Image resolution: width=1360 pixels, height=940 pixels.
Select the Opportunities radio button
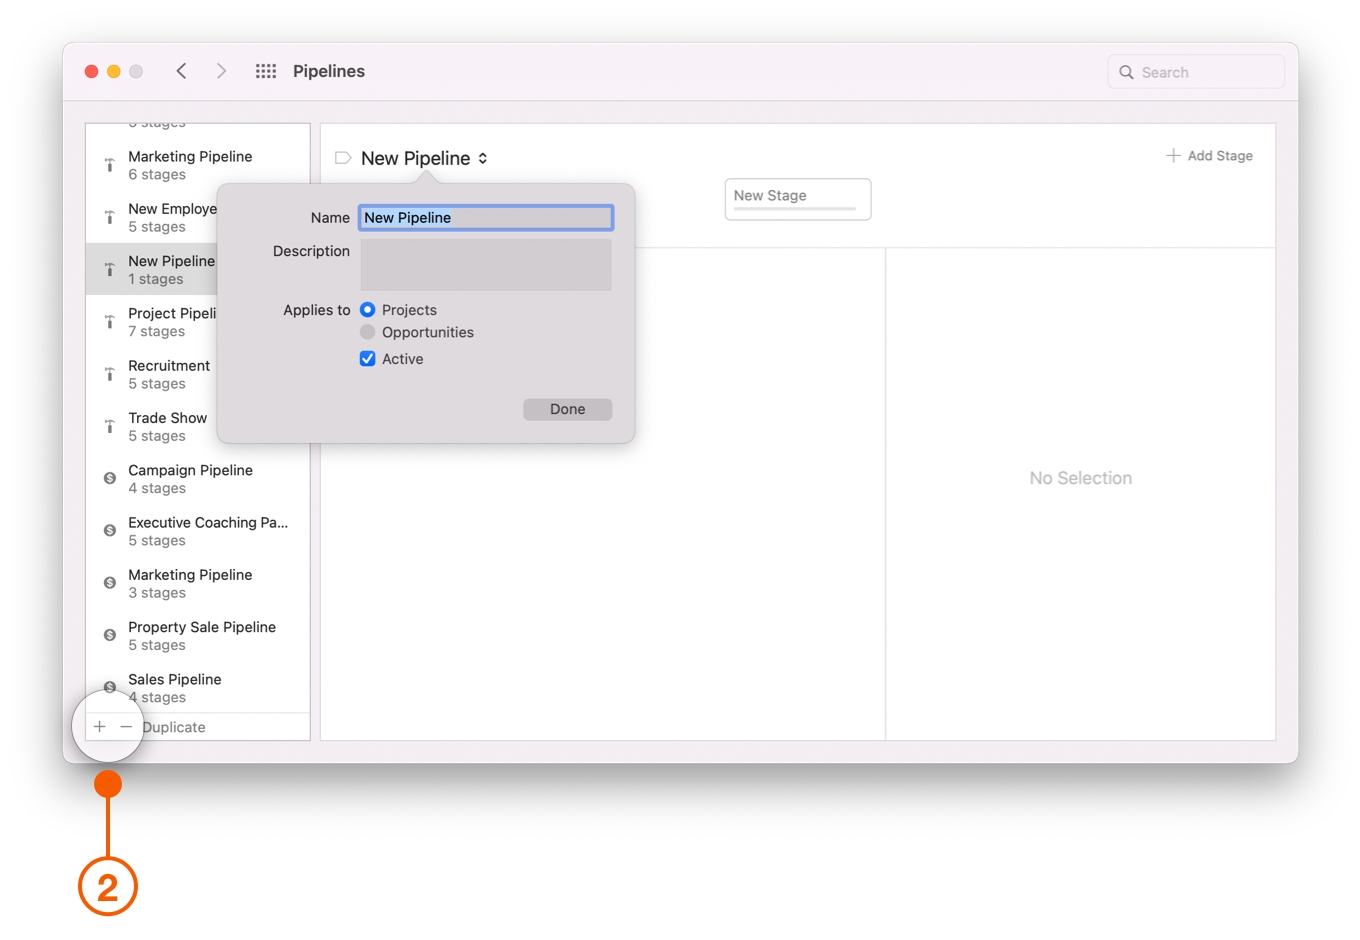368,332
